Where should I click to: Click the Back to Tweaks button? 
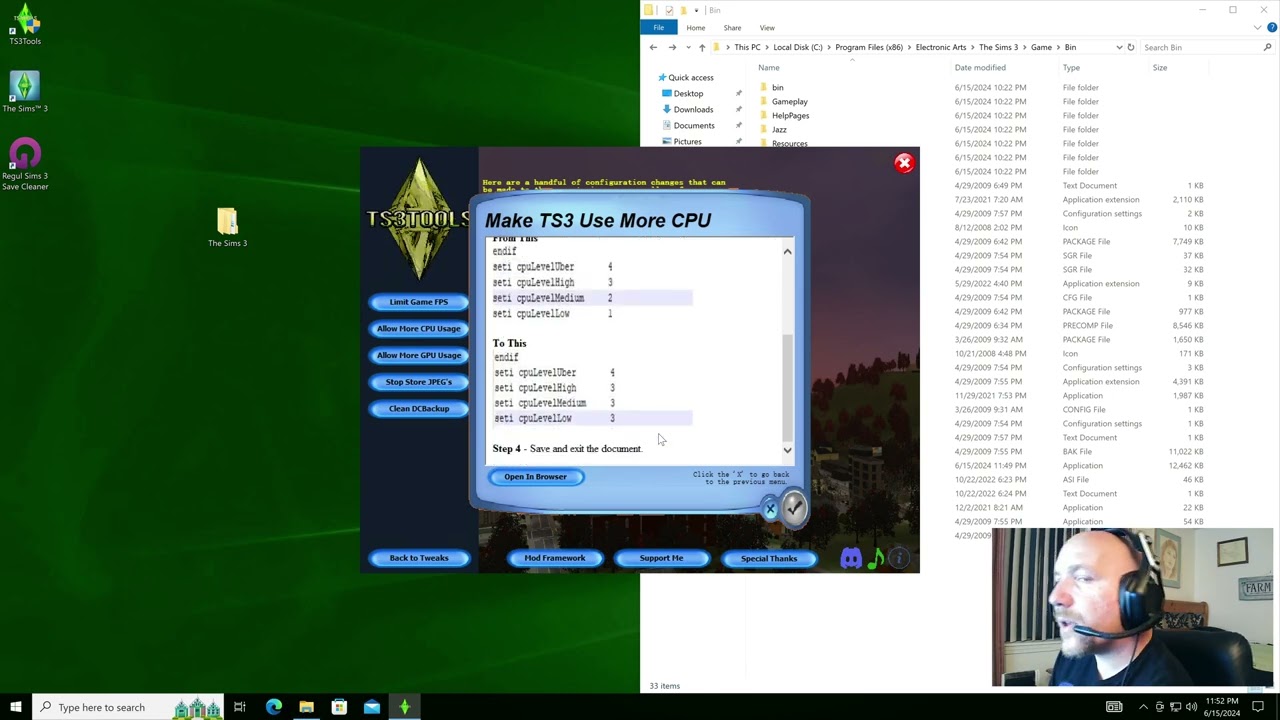(x=419, y=558)
